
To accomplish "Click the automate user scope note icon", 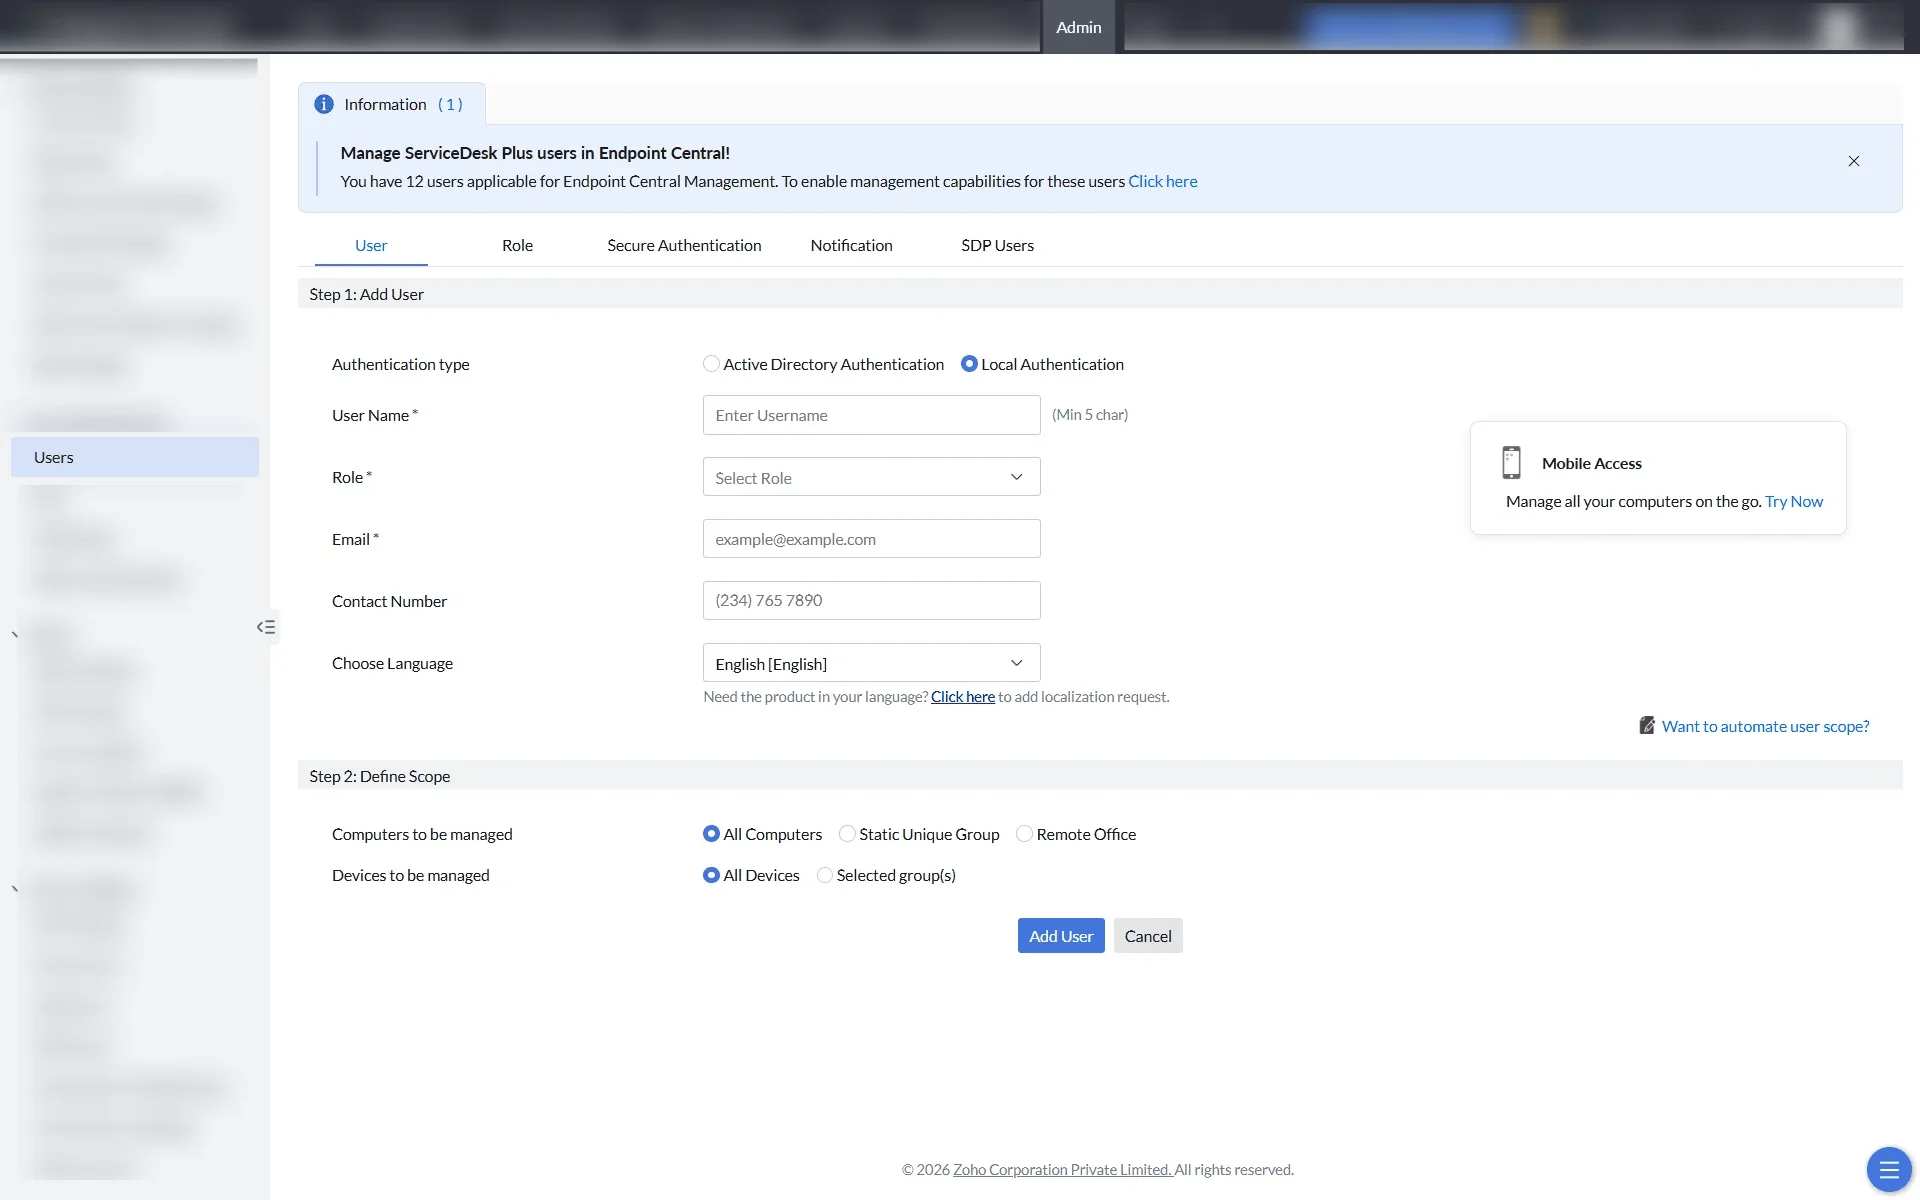I will coord(1646,725).
